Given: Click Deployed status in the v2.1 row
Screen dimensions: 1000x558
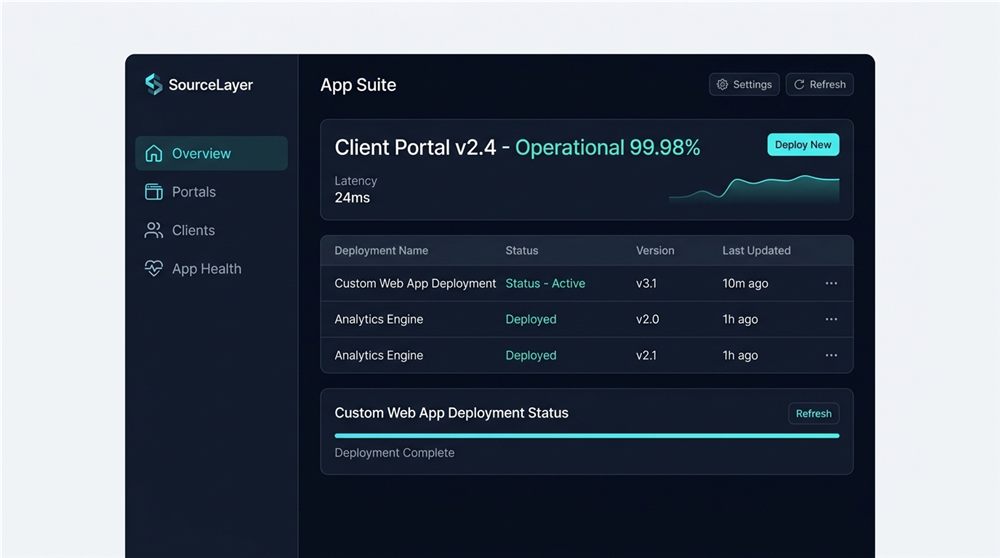Looking at the screenshot, I should [x=531, y=355].
